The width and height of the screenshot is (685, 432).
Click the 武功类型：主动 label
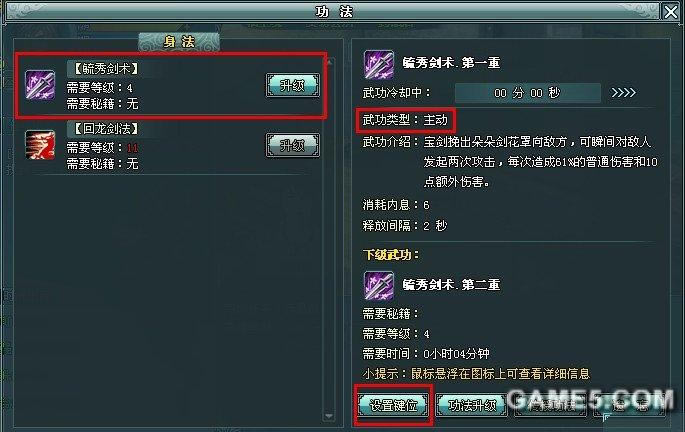pos(405,120)
